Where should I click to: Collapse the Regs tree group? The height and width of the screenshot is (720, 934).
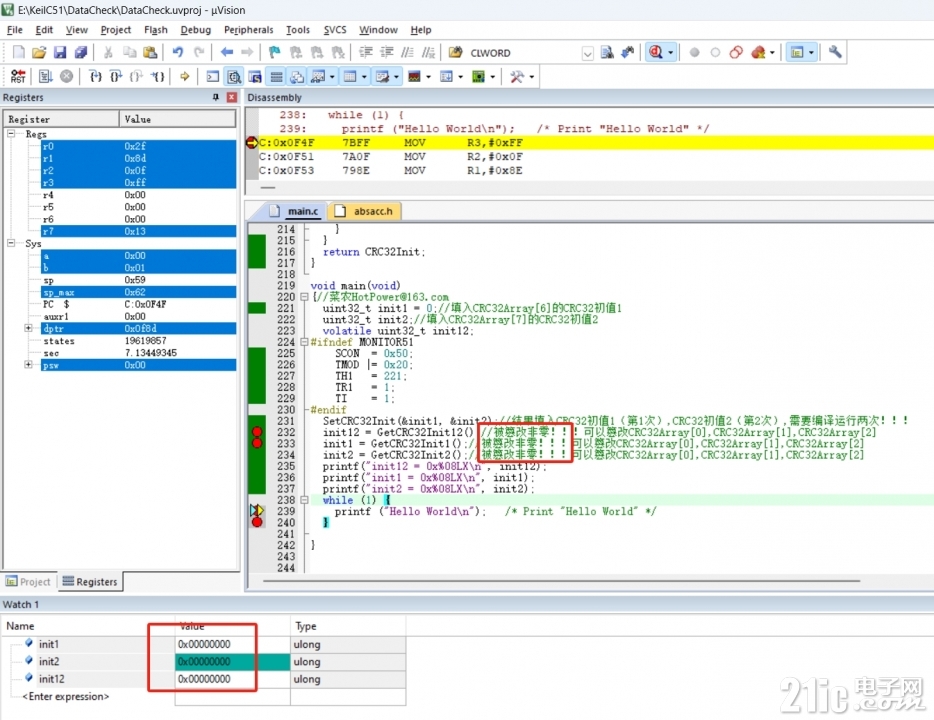(x=11, y=133)
